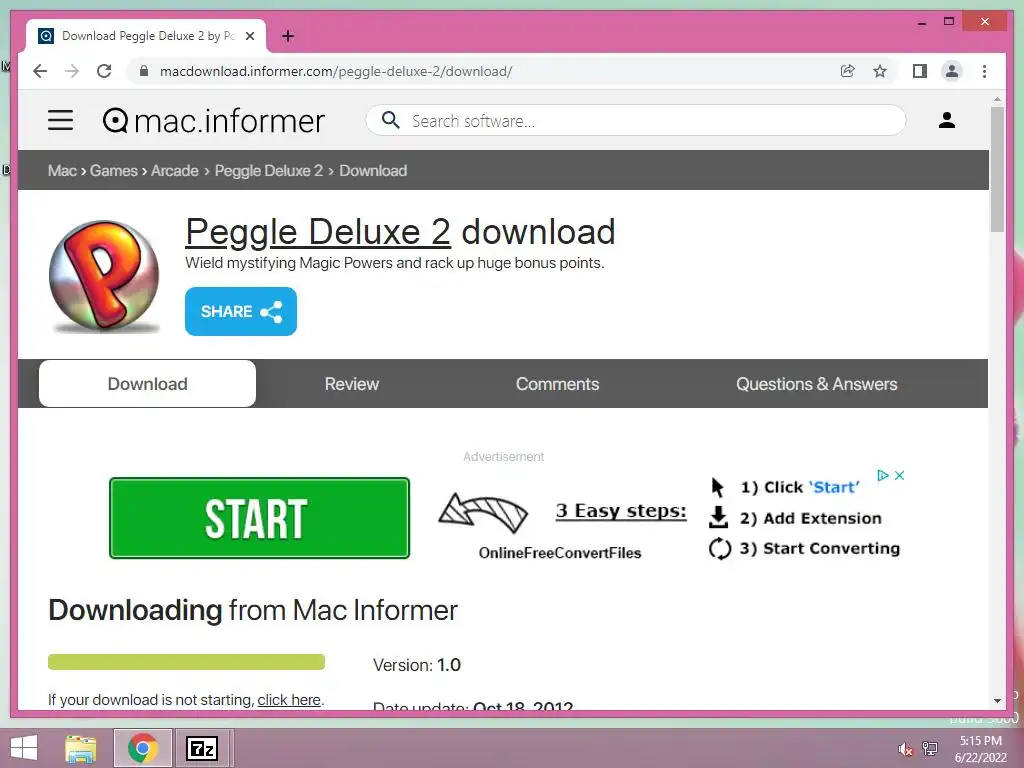Image resolution: width=1024 pixels, height=768 pixels.
Task: Focus the Search software field
Action: tap(635, 120)
